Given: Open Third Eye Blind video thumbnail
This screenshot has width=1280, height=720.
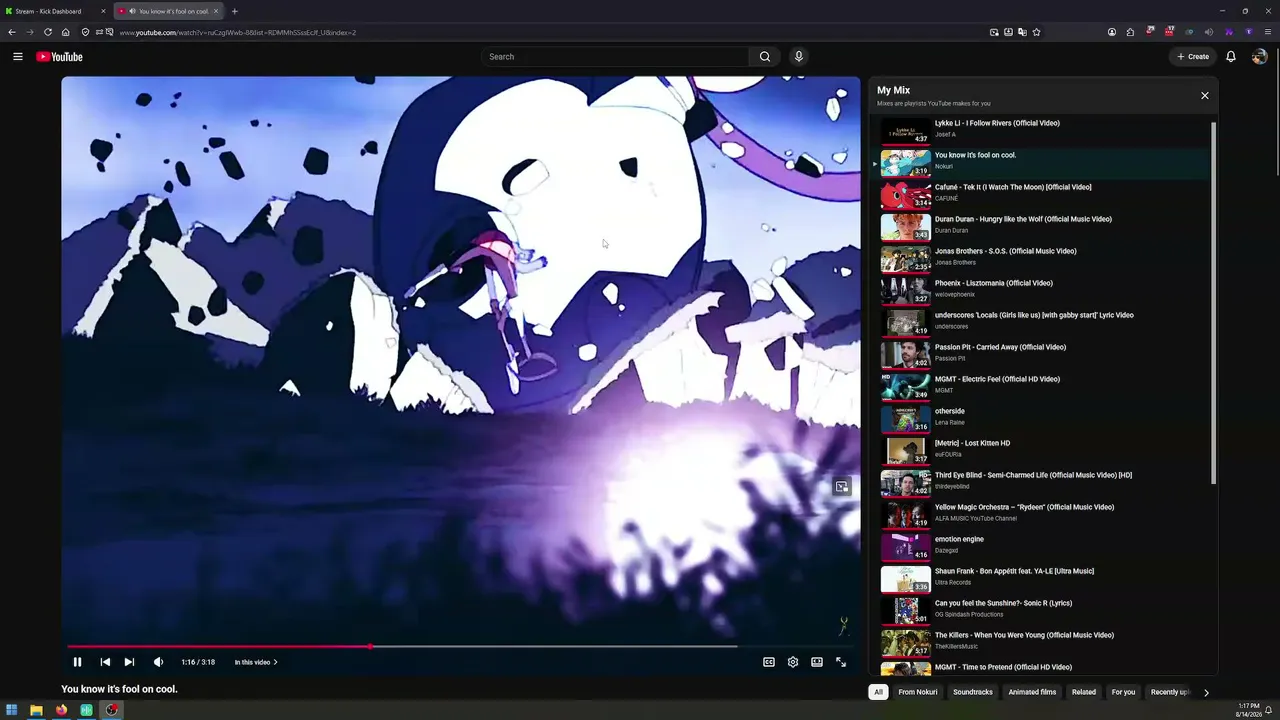Looking at the screenshot, I should tap(905, 482).
